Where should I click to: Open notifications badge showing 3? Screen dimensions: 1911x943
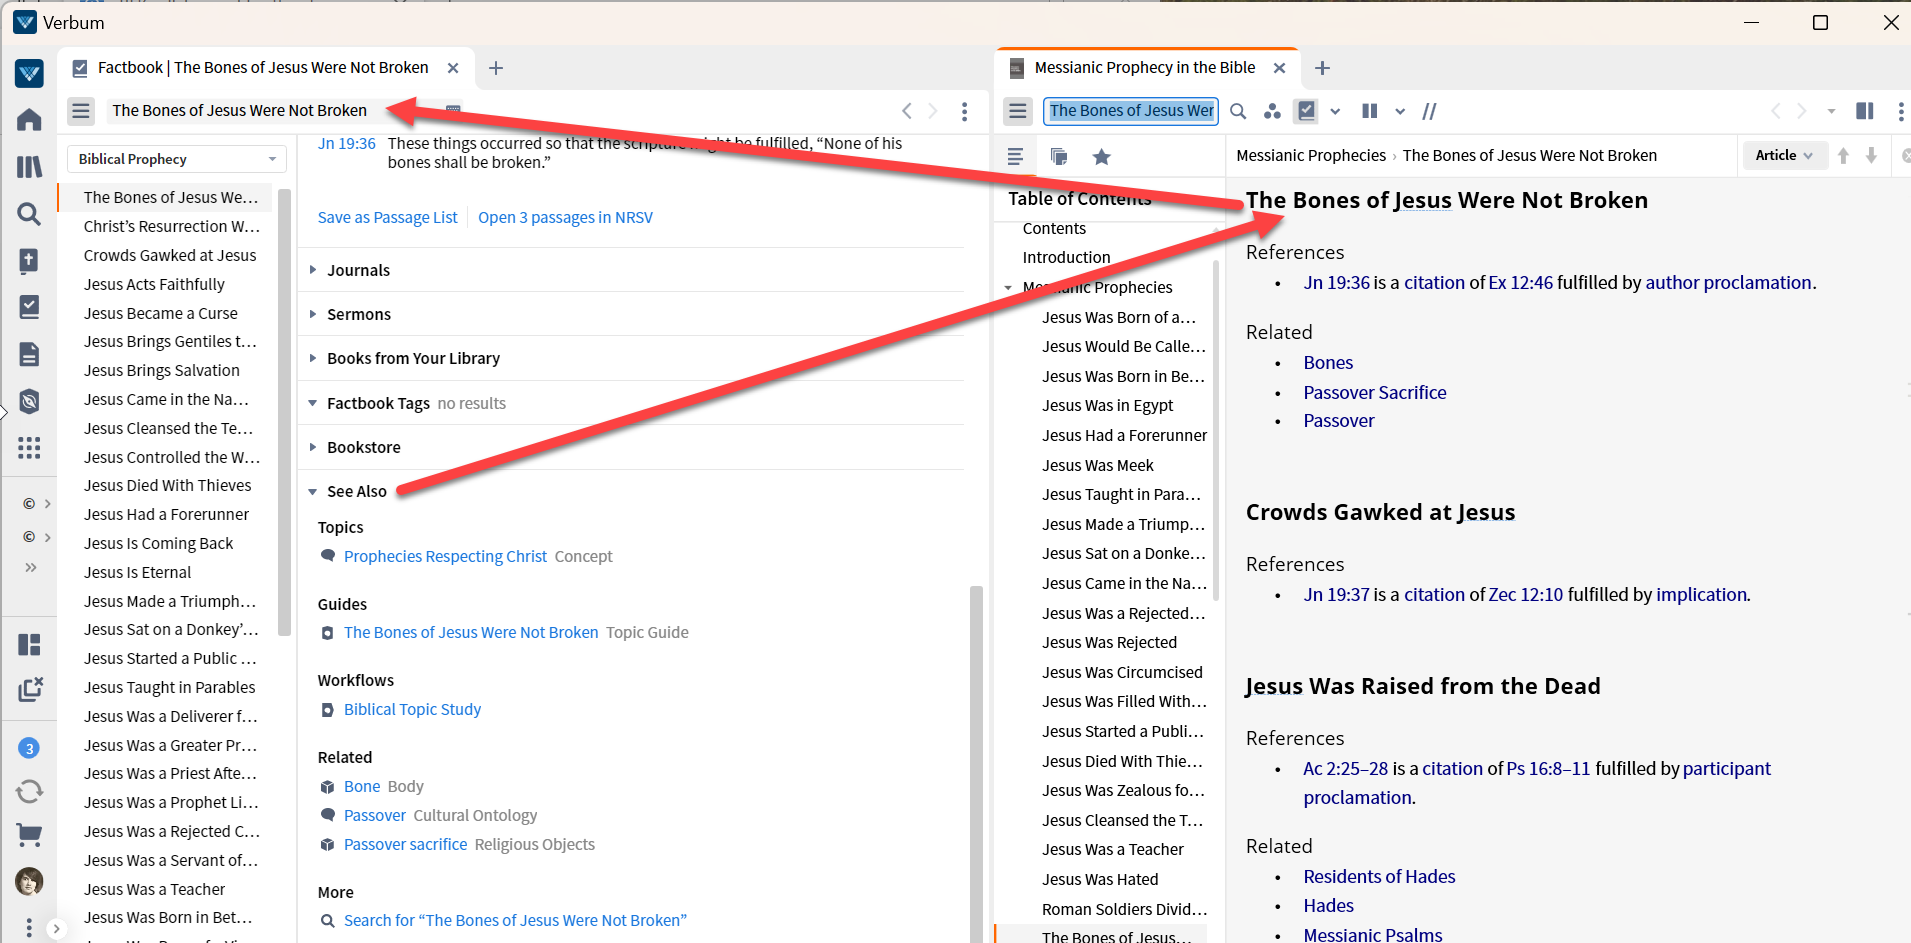(29, 748)
